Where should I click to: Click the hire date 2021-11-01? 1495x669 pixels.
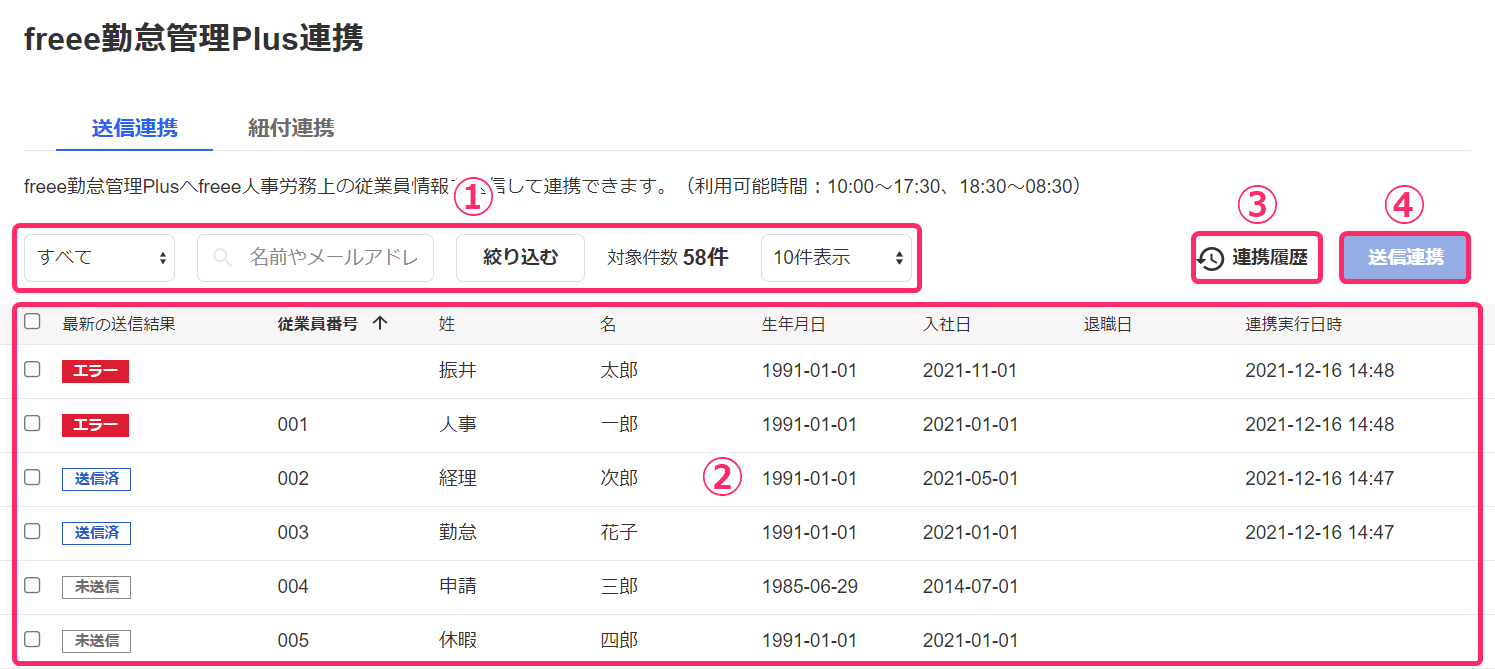[x=970, y=371]
